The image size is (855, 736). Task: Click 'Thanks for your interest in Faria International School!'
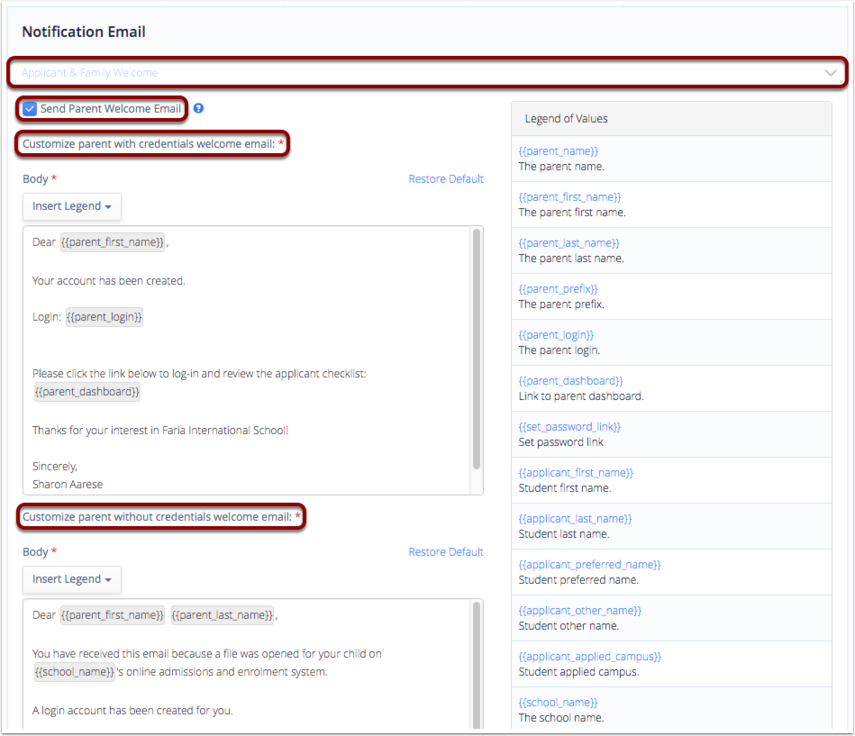point(160,430)
